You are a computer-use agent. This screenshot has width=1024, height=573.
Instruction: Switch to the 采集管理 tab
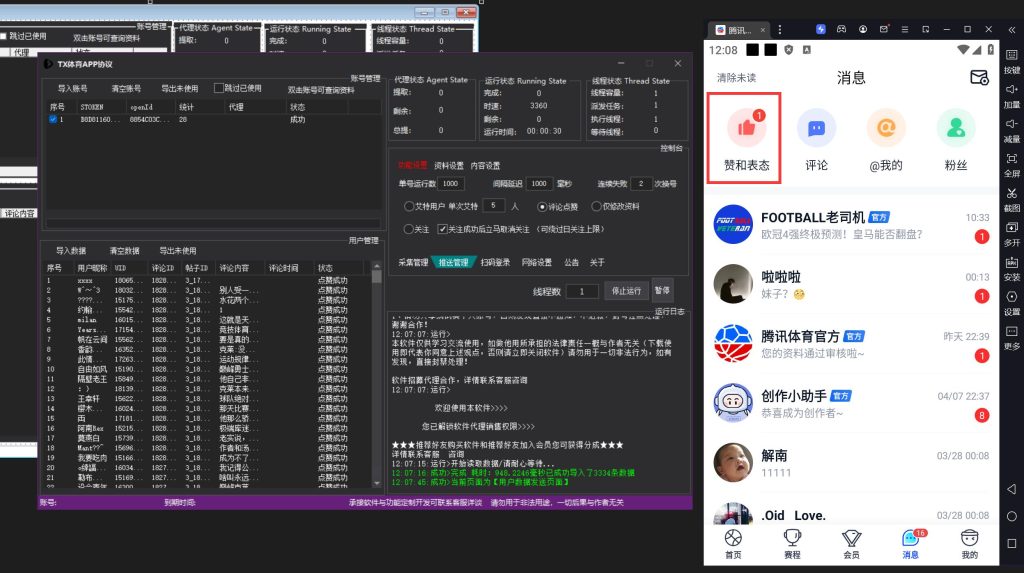(413, 262)
